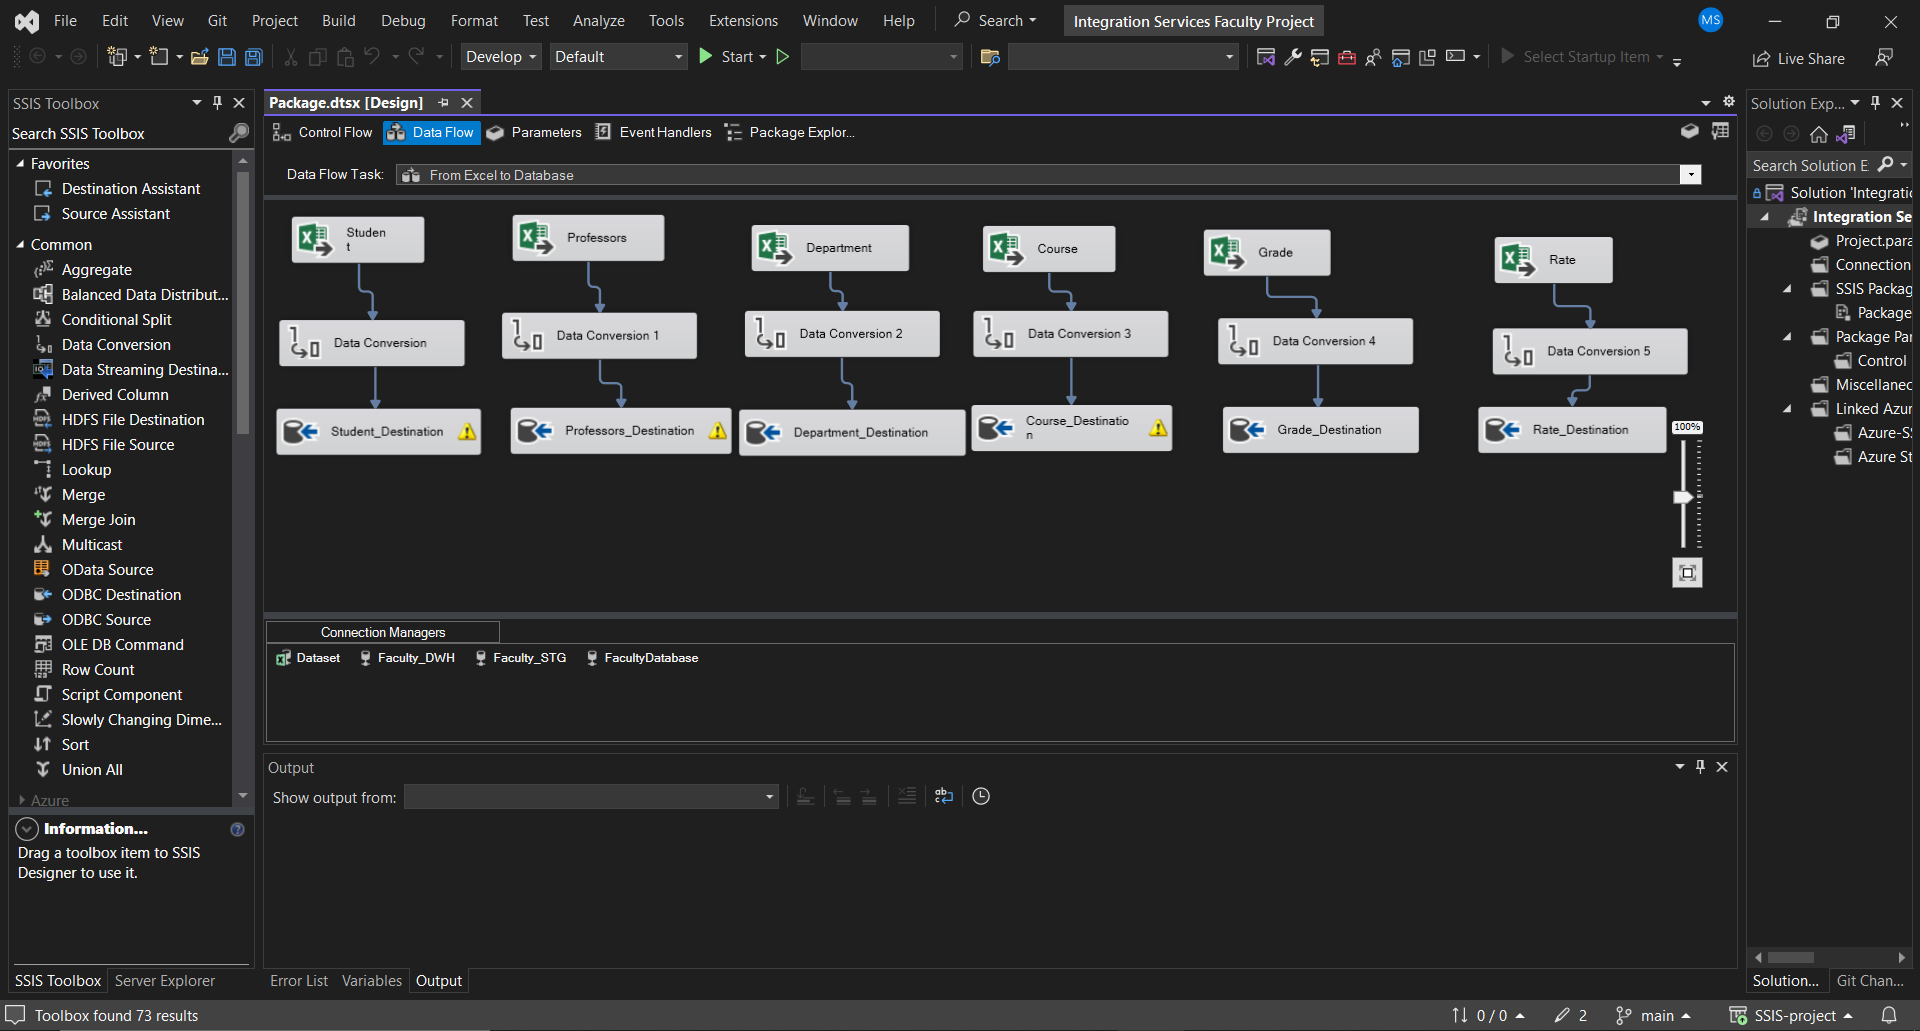Click the Save All toolbar icon
This screenshot has height=1031, width=1920.
(x=253, y=57)
